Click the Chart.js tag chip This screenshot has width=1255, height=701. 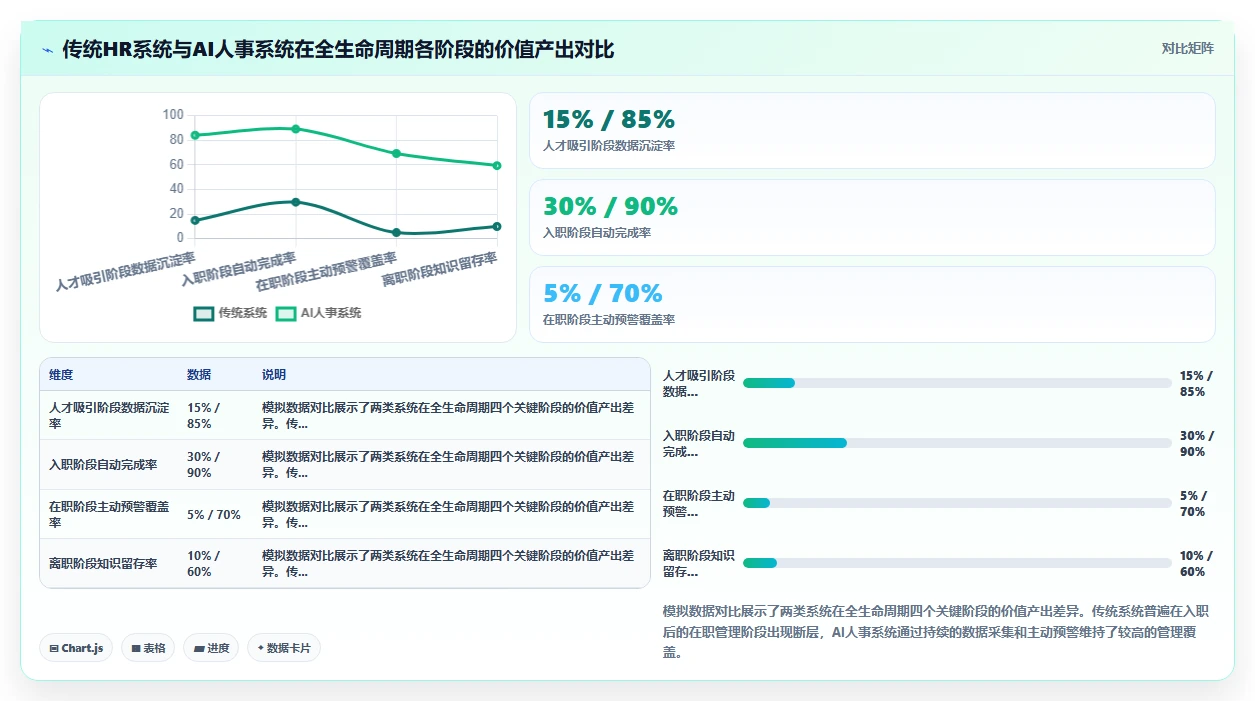(77, 648)
